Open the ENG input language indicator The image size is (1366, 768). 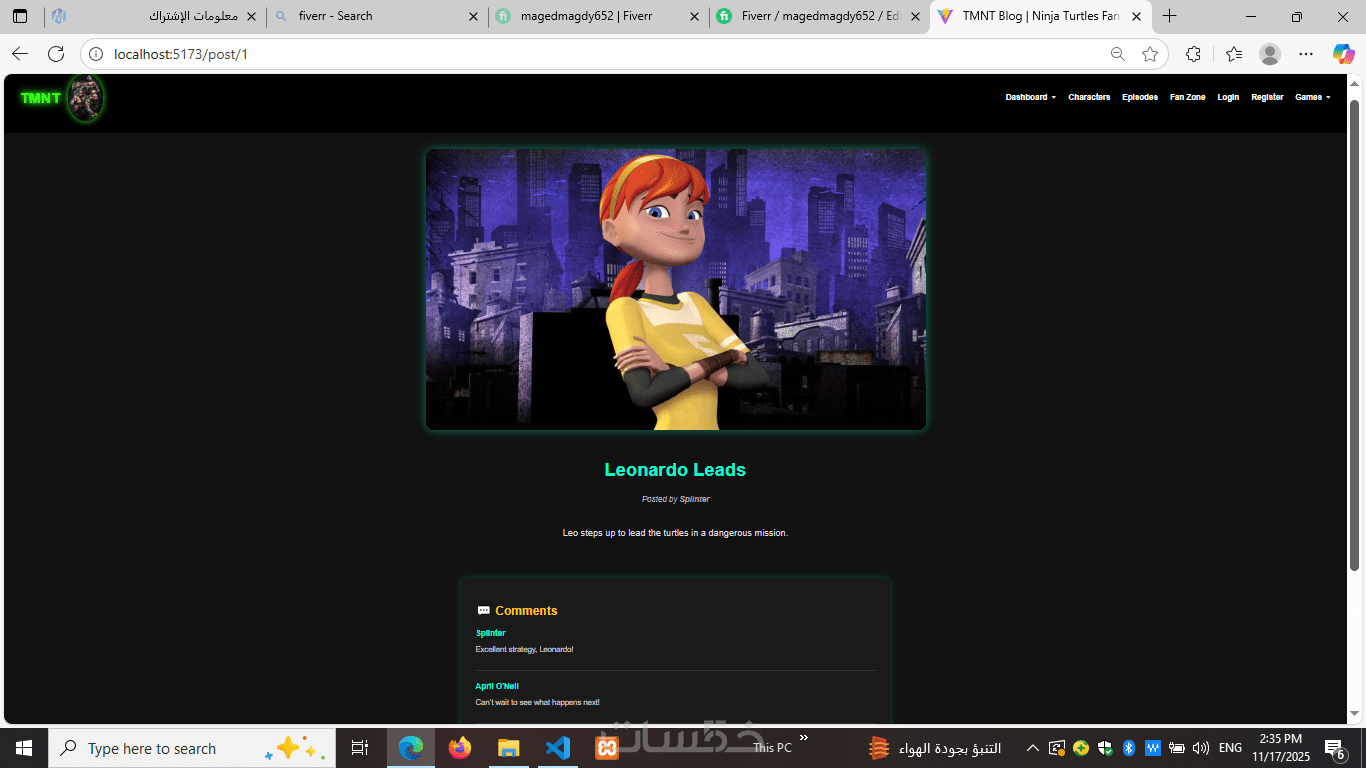(x=1231, y=748)
